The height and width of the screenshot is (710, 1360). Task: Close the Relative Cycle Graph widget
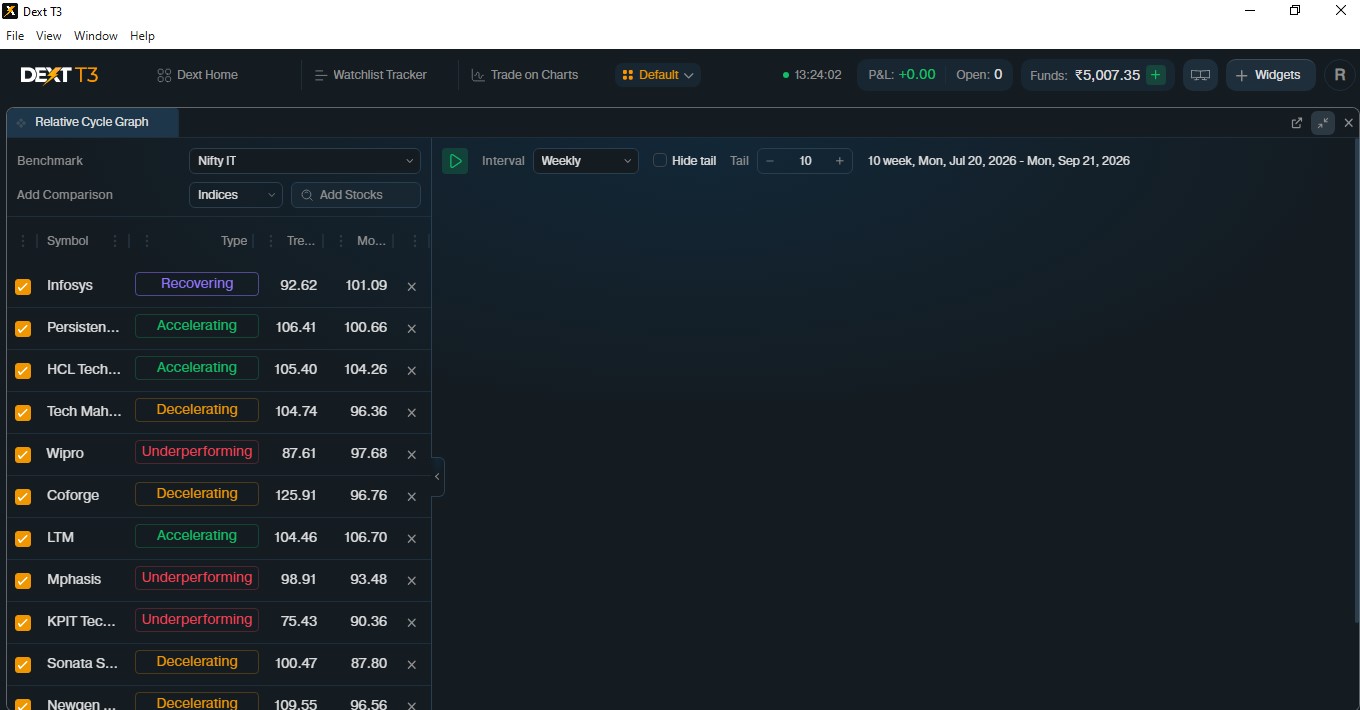[1348, 123]
